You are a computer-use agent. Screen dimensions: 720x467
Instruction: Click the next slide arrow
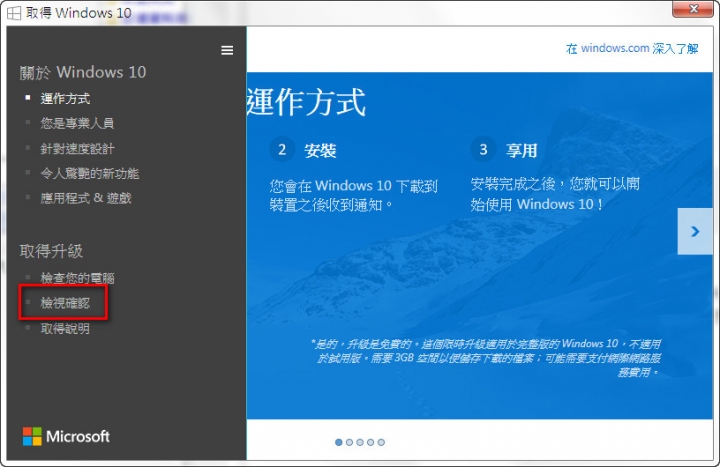pos(695,231)
